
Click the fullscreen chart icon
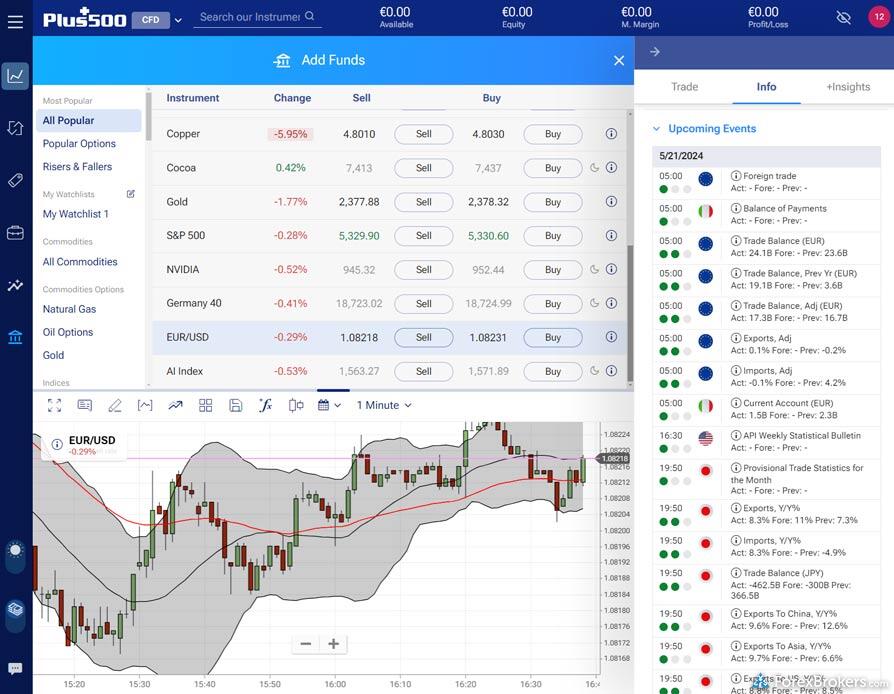click(x=54, y=405)
